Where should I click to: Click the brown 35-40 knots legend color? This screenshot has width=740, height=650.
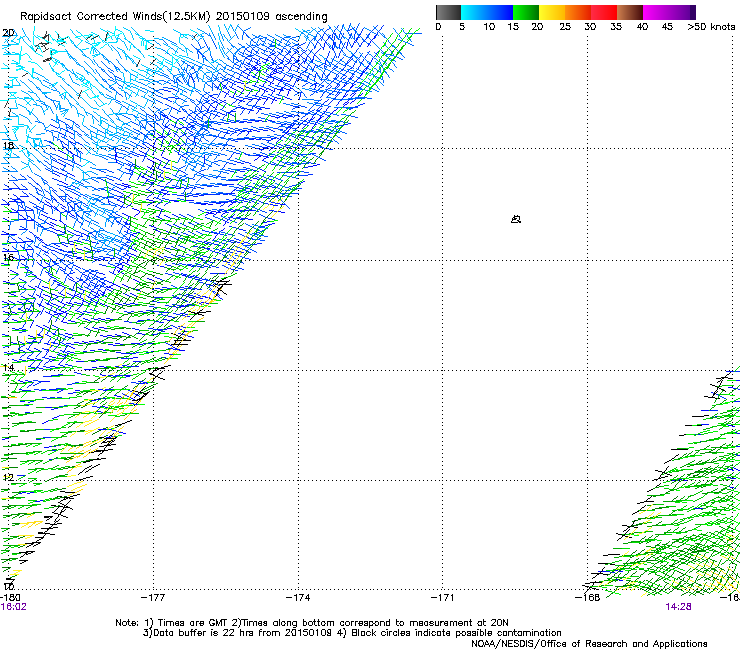click(630, 12)
